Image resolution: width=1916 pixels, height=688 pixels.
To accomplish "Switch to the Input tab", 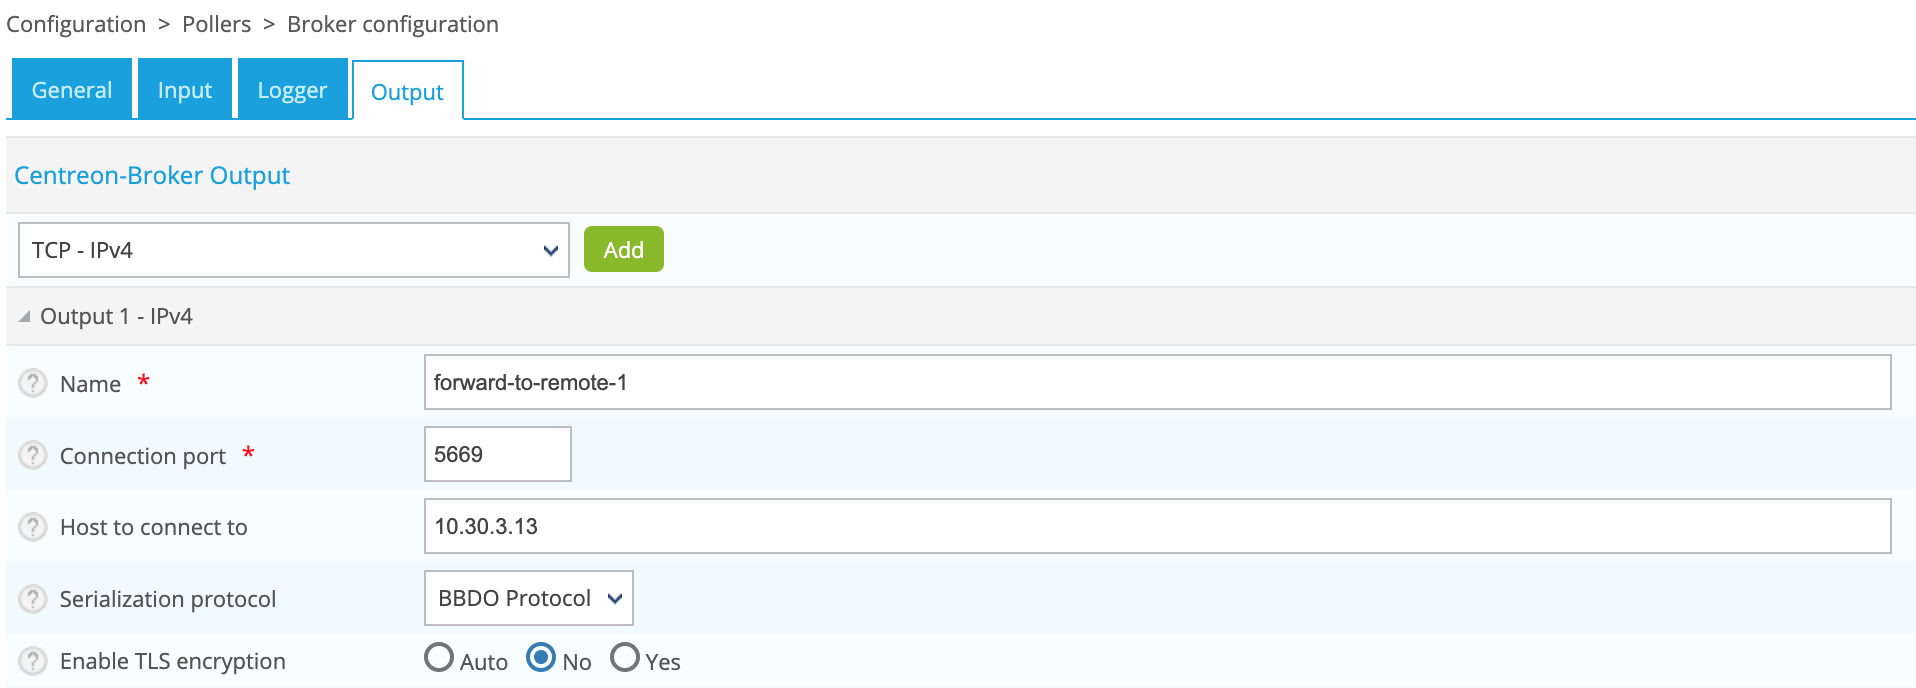I will [185, 90].
